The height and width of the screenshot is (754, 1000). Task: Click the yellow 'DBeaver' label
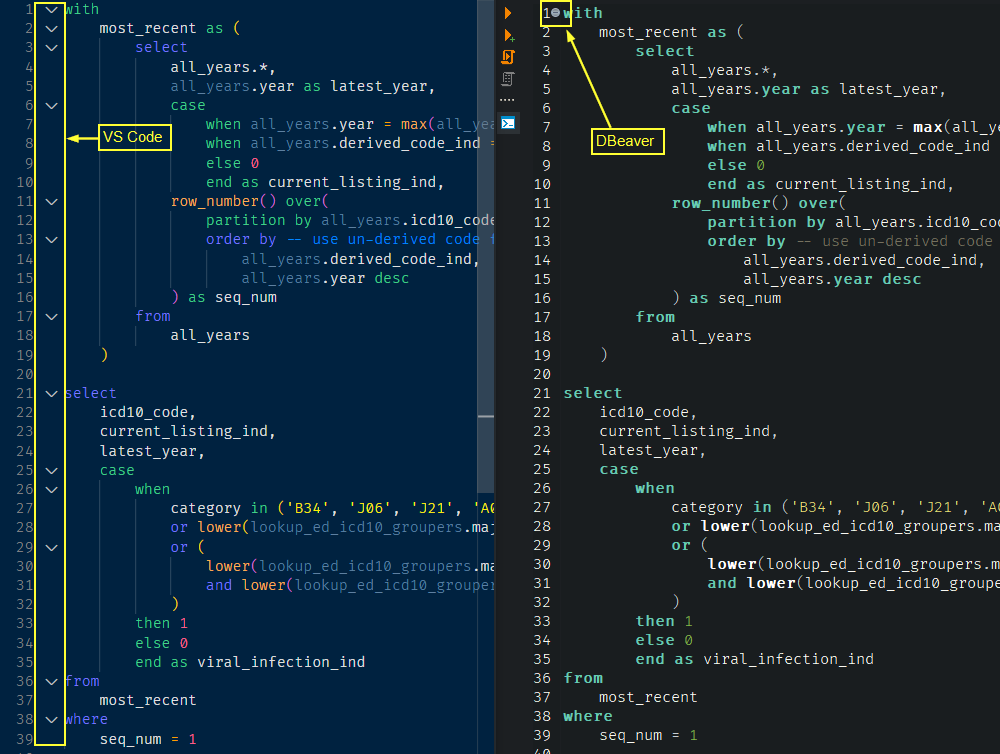coord(627,141)
